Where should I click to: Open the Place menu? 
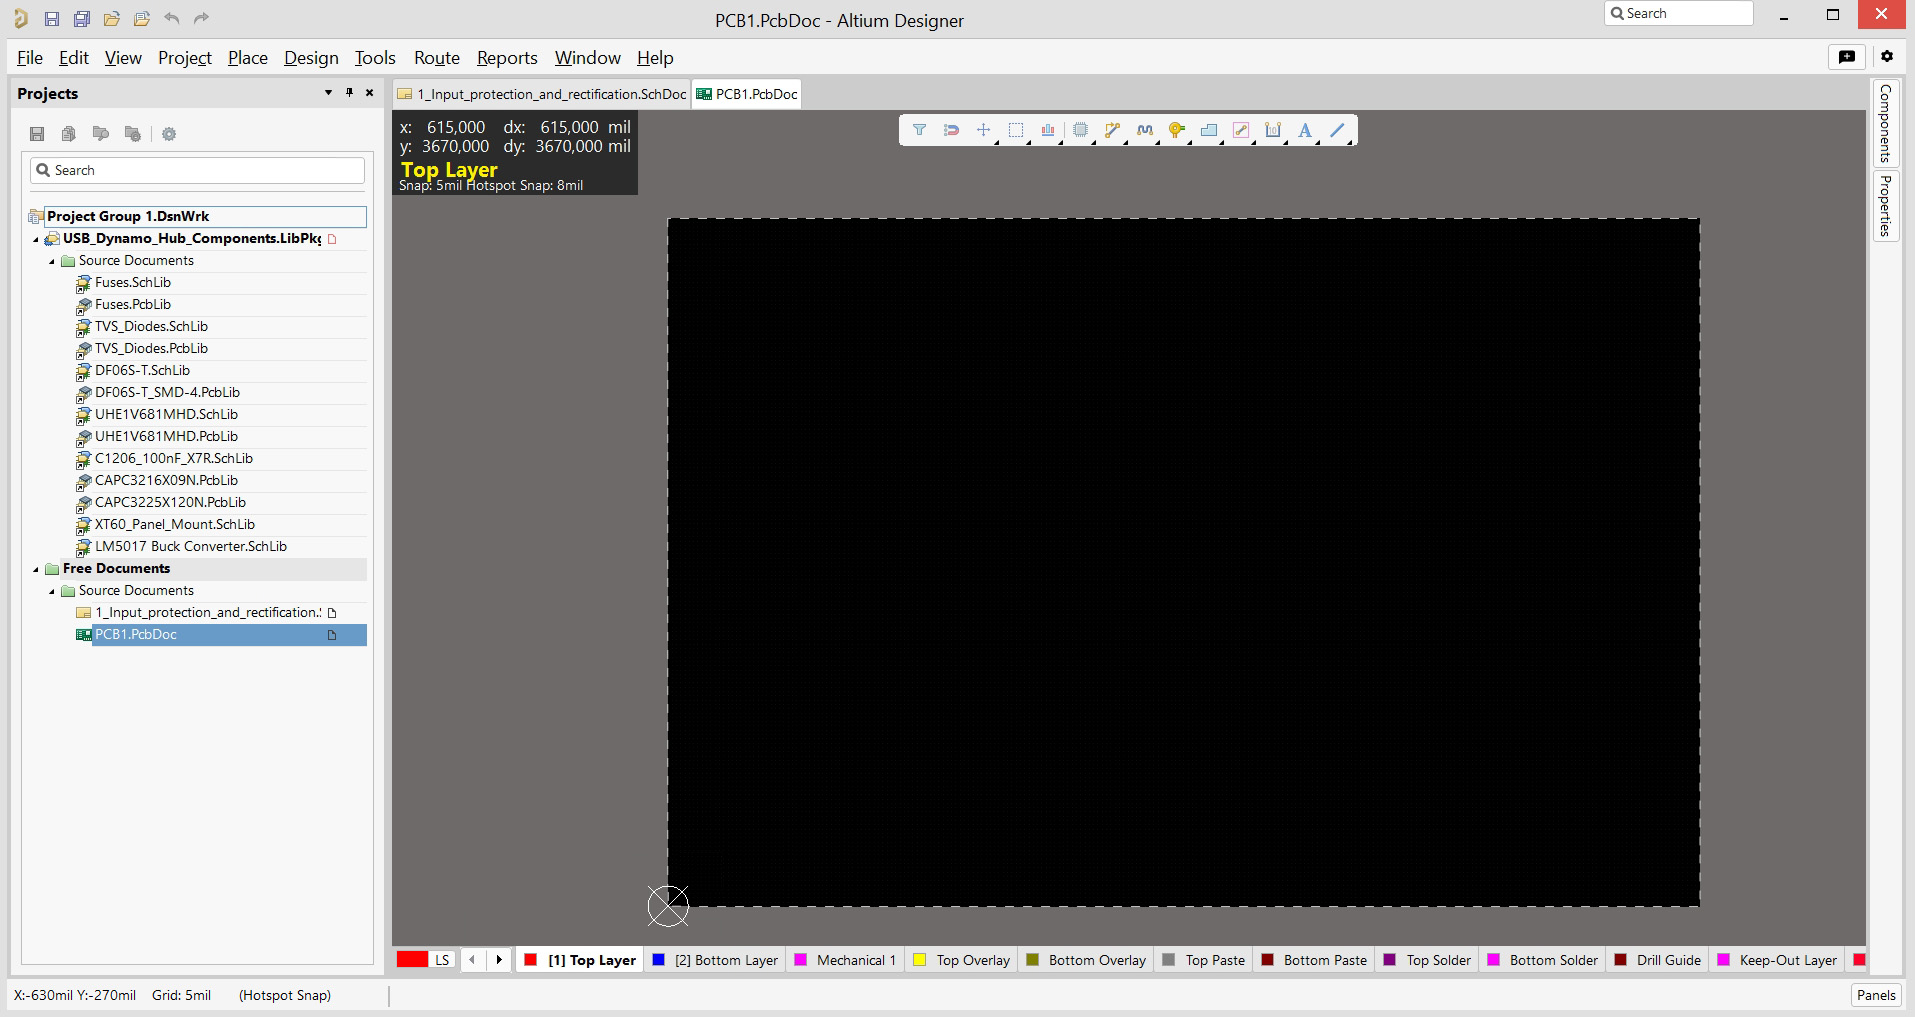click(x=248, y=58)
